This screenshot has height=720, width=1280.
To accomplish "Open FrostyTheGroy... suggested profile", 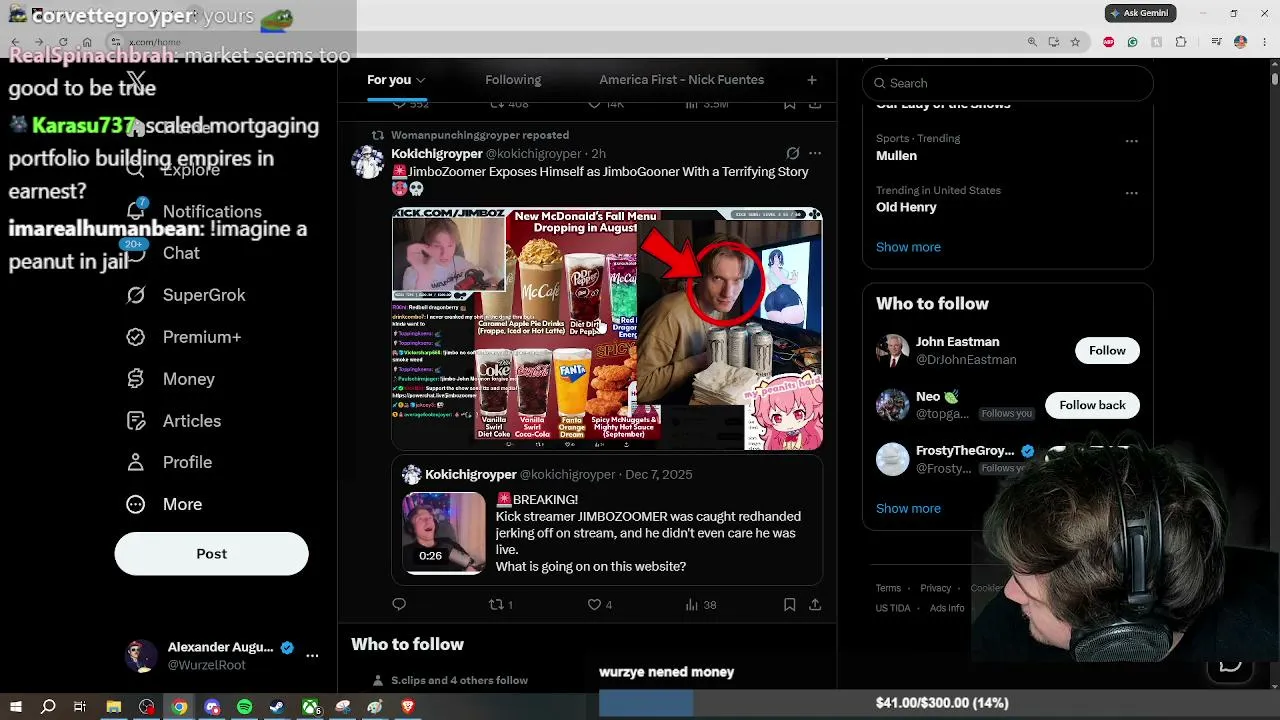I will (965, 451).
